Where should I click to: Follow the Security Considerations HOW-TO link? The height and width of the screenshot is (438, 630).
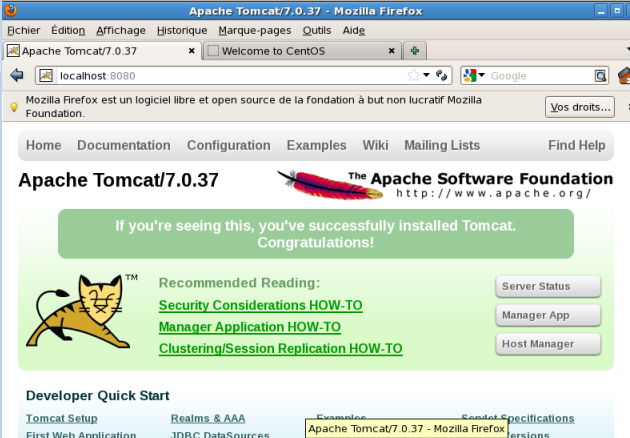tap(260, 305)
